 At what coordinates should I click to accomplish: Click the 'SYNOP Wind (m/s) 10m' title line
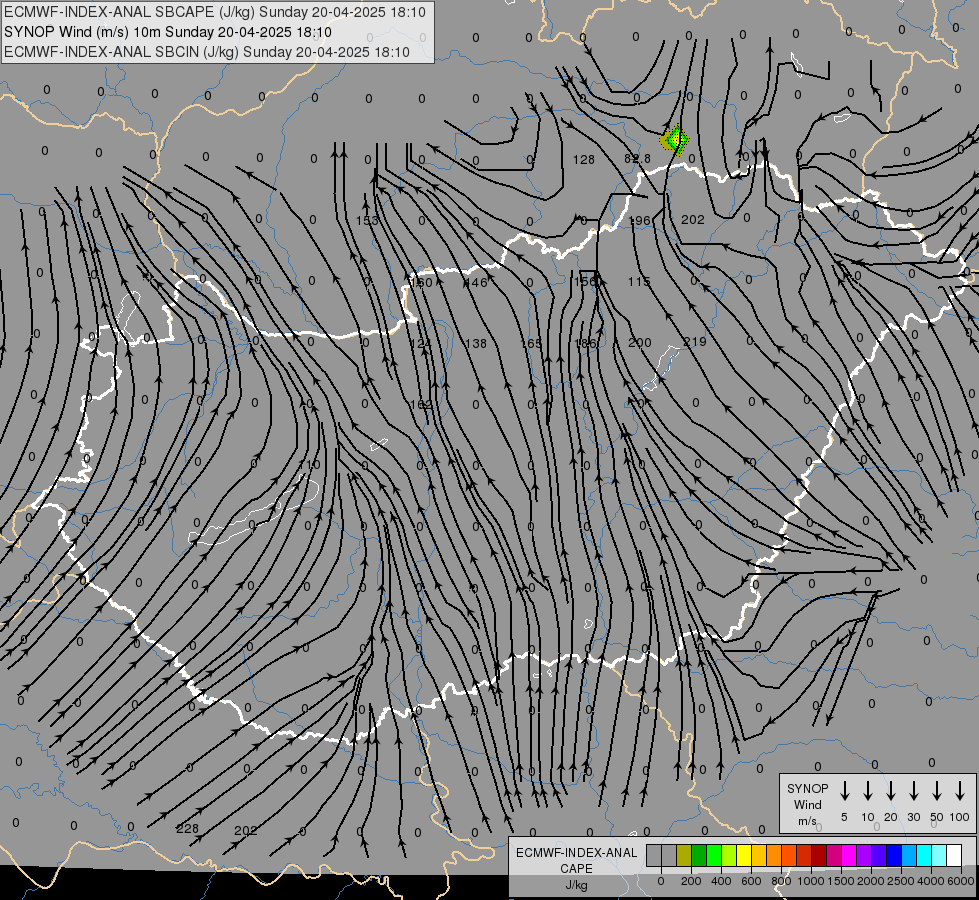point(168,32)
